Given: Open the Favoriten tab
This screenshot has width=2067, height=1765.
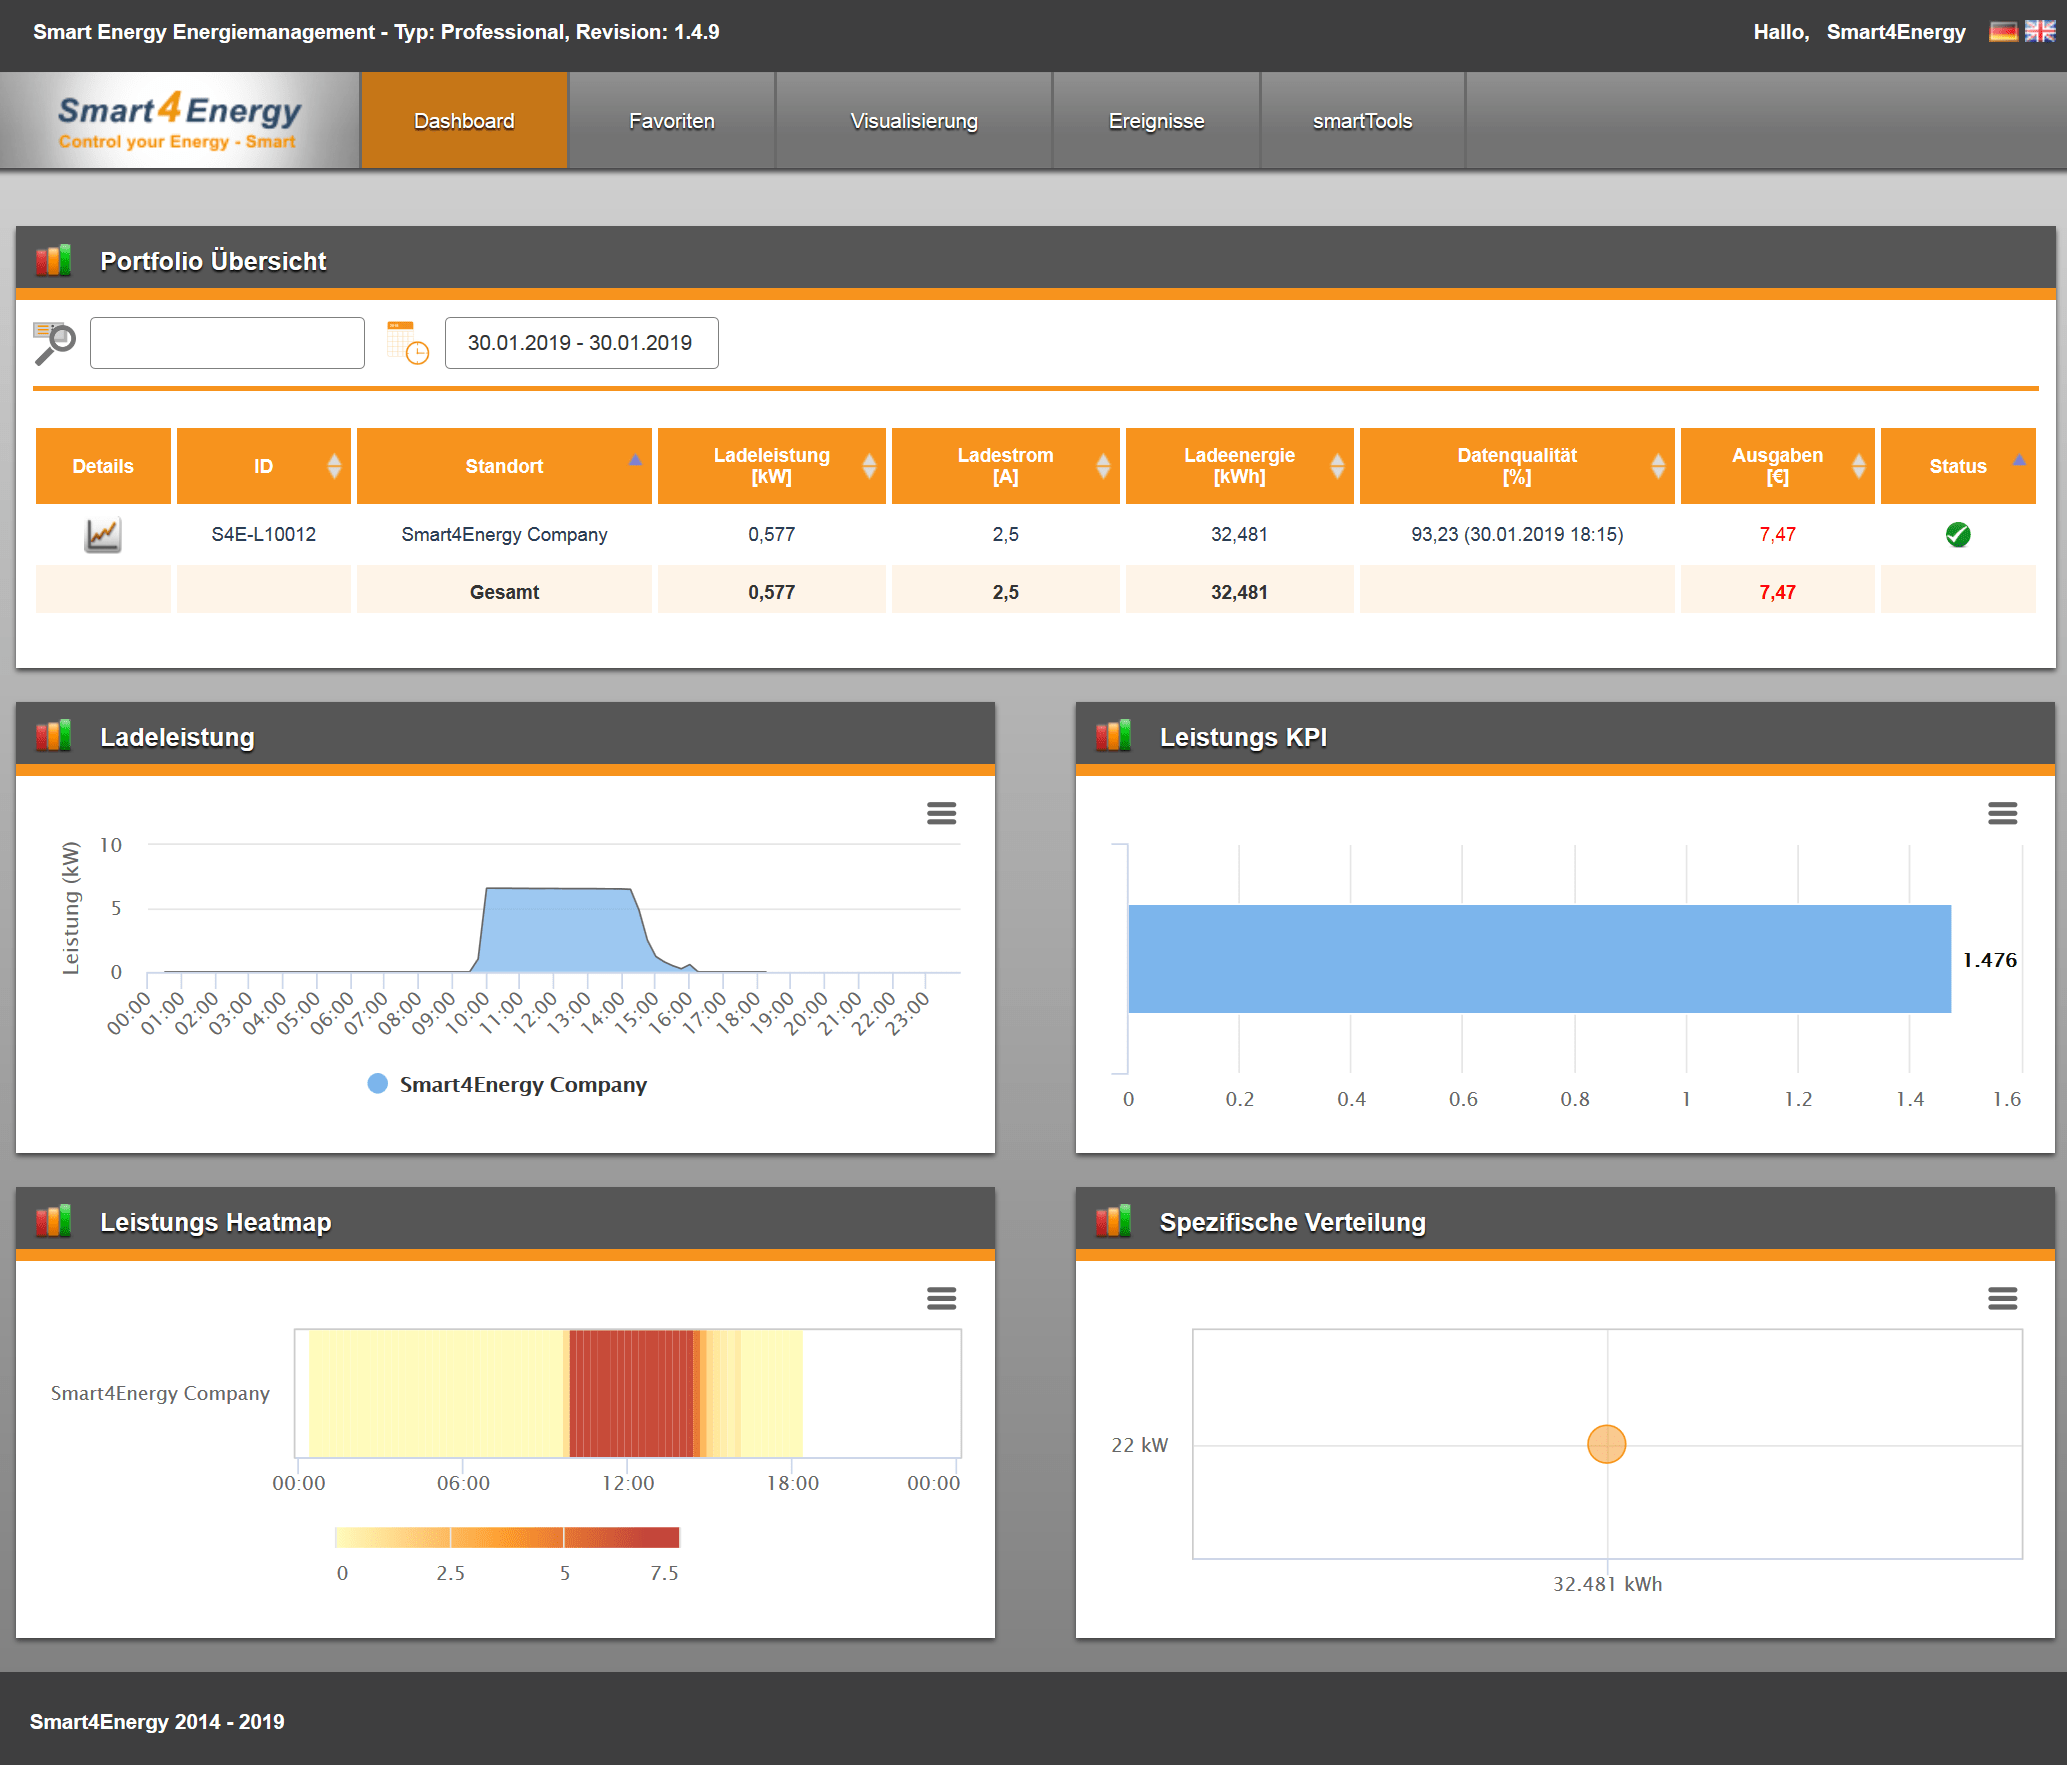Looking at the screenshot, I should coord(672,120).
